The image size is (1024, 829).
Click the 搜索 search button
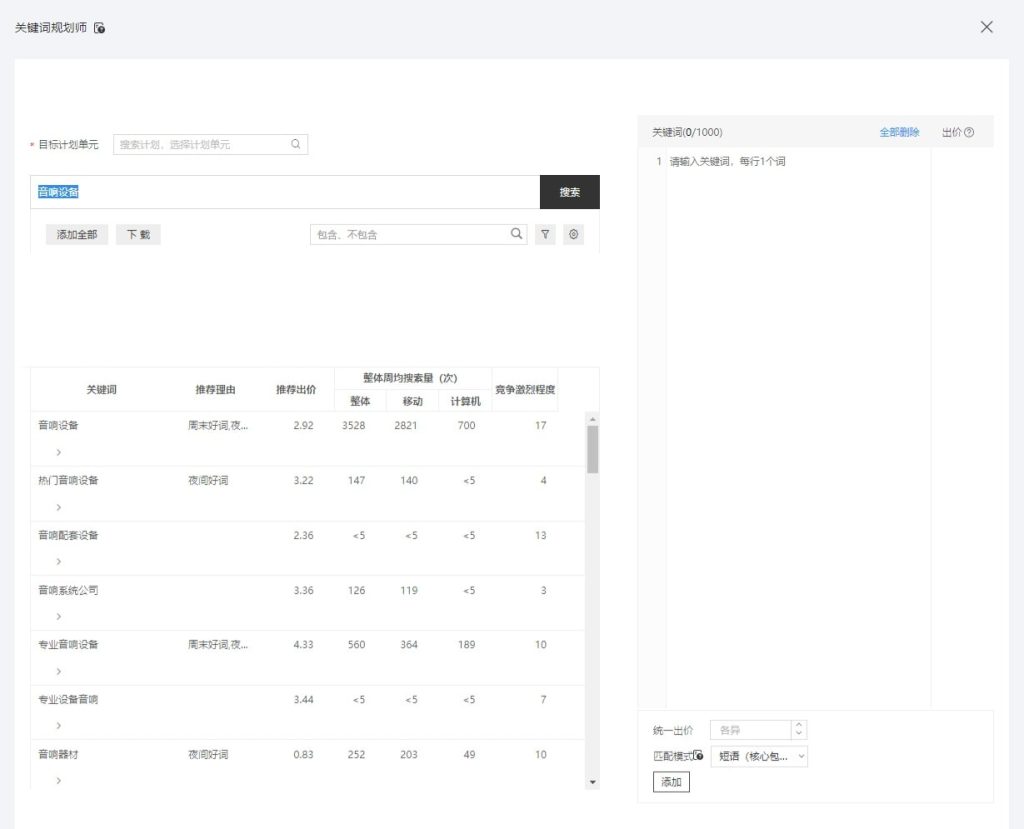coord(569,192)
